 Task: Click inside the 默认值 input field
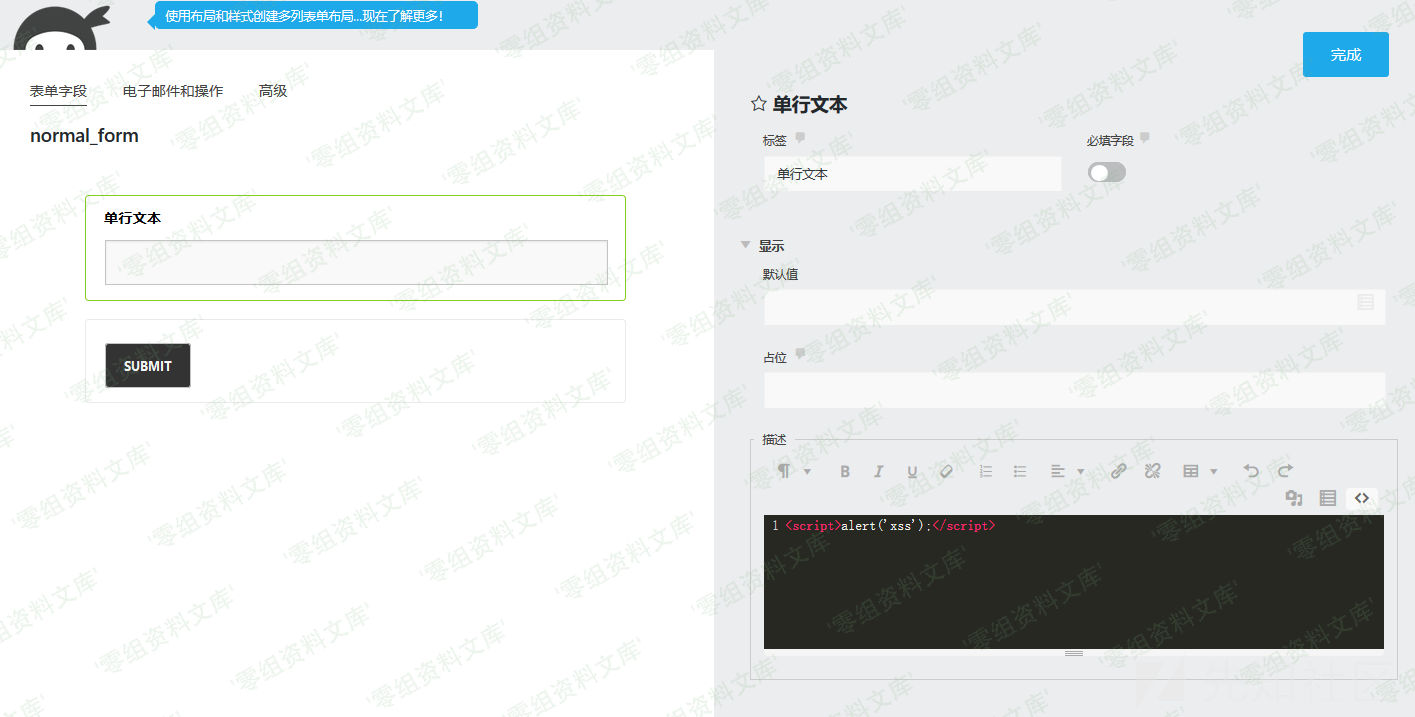(1075, 307)
